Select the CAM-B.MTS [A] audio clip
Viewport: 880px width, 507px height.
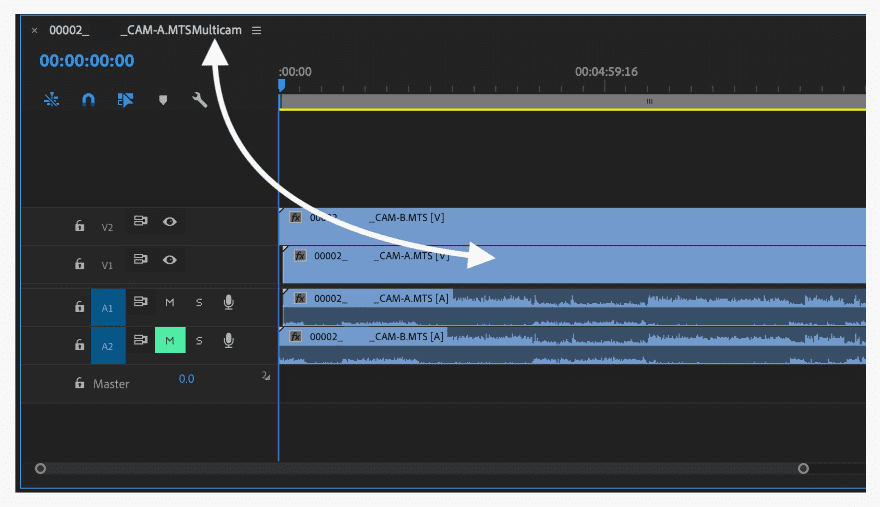(x=572, y=346)
